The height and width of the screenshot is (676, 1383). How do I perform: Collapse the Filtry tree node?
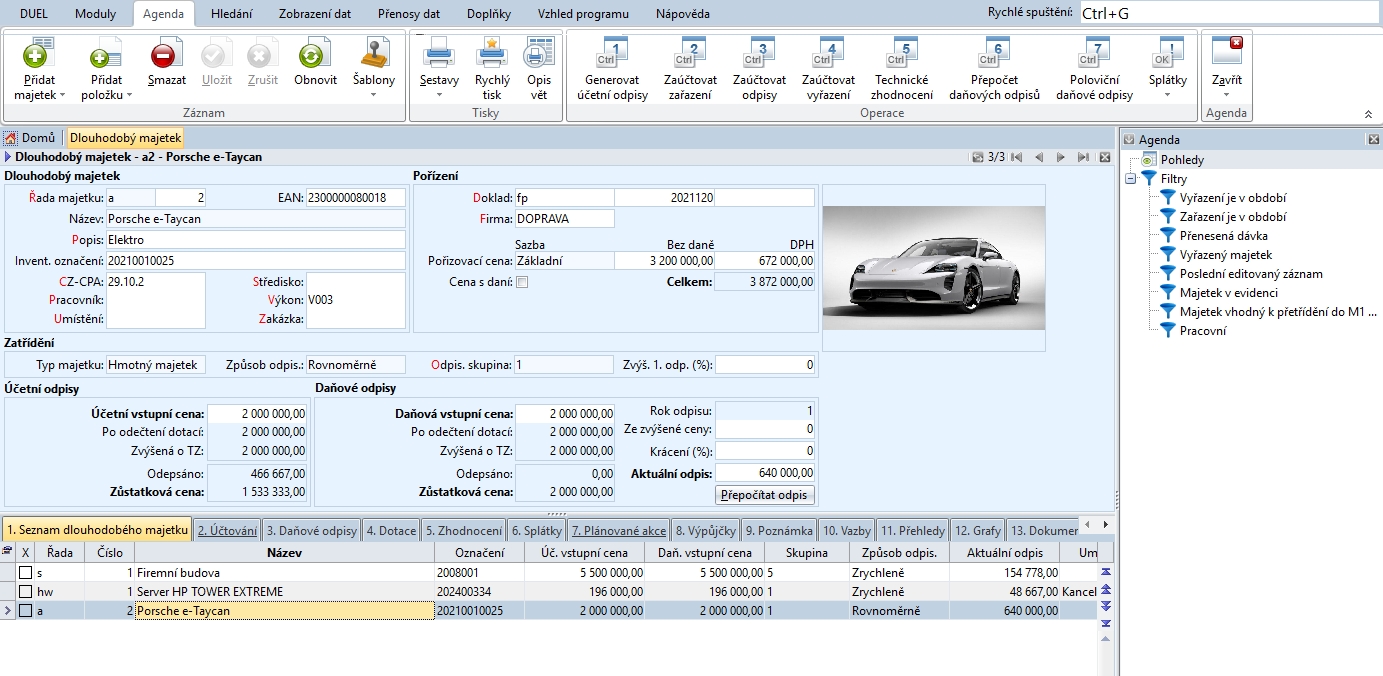pyautogui.click(x=1130, y=179)
